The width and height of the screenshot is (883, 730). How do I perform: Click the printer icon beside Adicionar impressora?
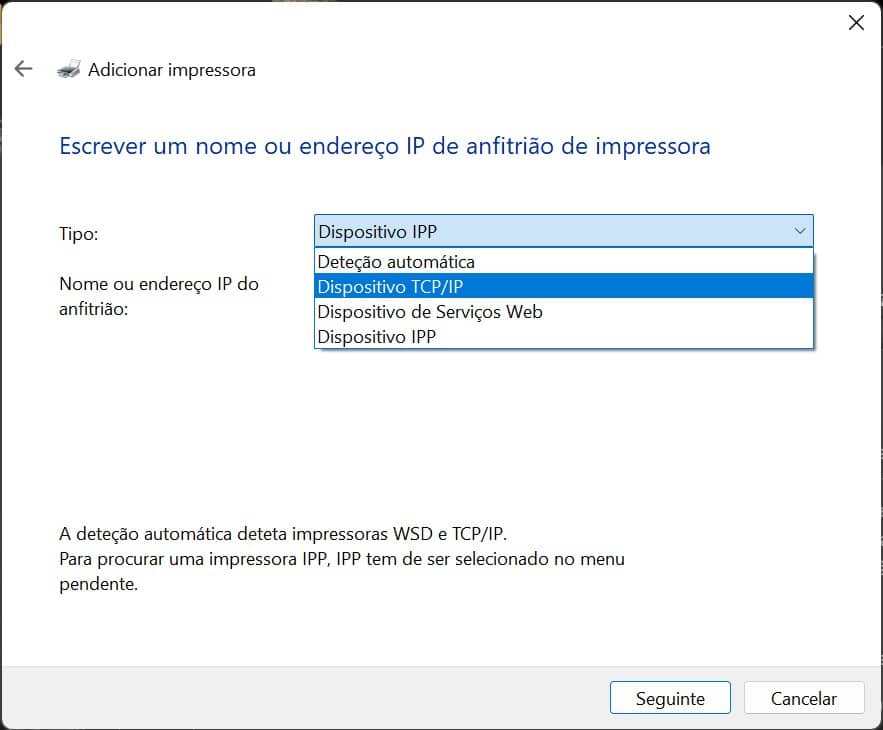tap(69, 70)
